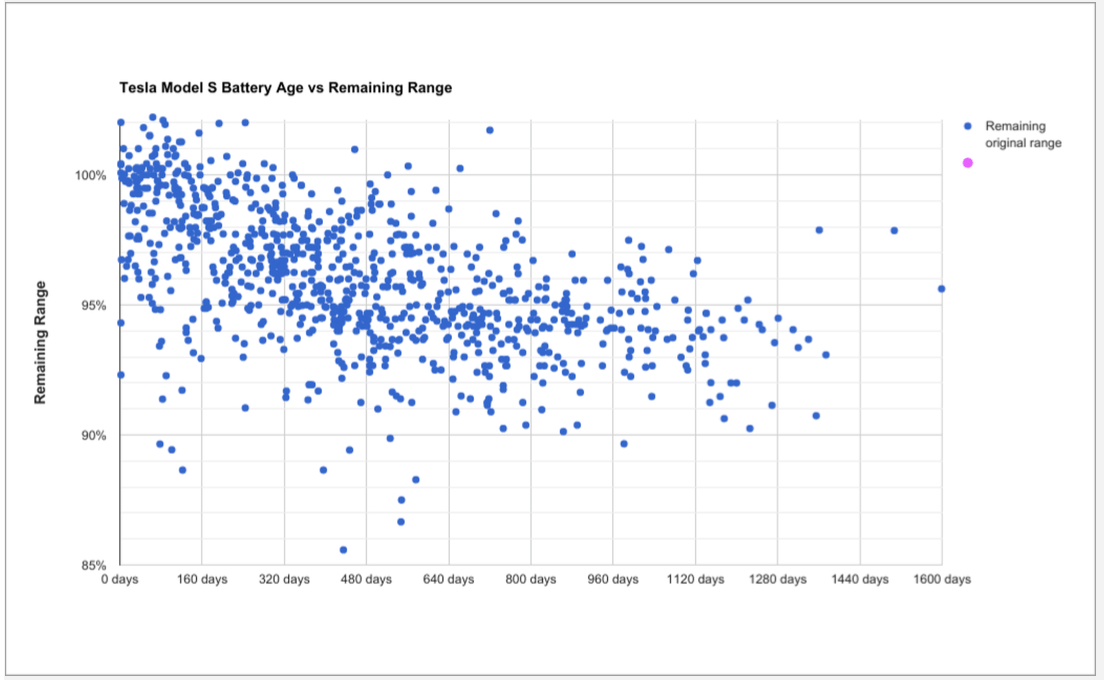Click the blue legend marker for Remaining original range
Viewport: 1104px width, 680px height.
pyautogui.click(x=967, y=126)
